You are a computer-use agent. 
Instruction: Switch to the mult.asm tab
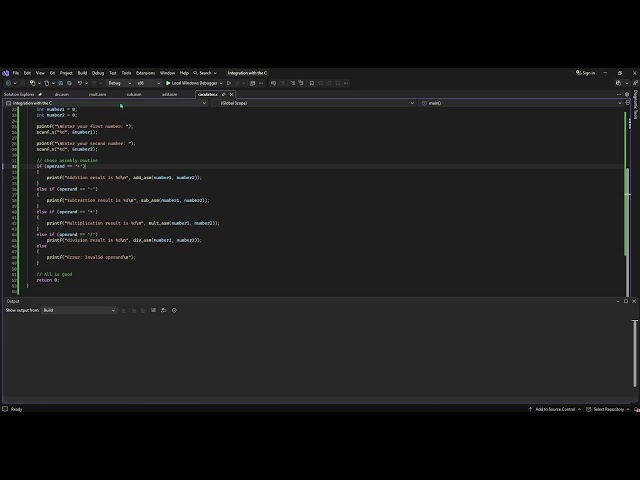point(98,94)
